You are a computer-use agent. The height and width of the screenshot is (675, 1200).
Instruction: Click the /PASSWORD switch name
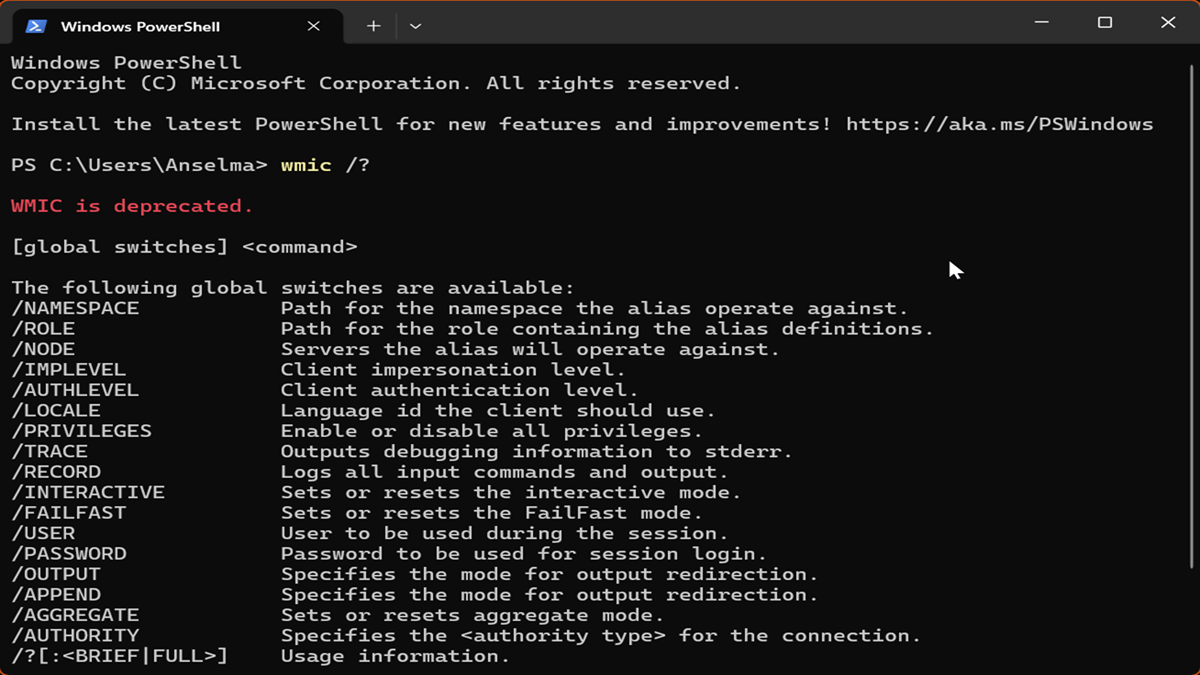pos(69,554)
